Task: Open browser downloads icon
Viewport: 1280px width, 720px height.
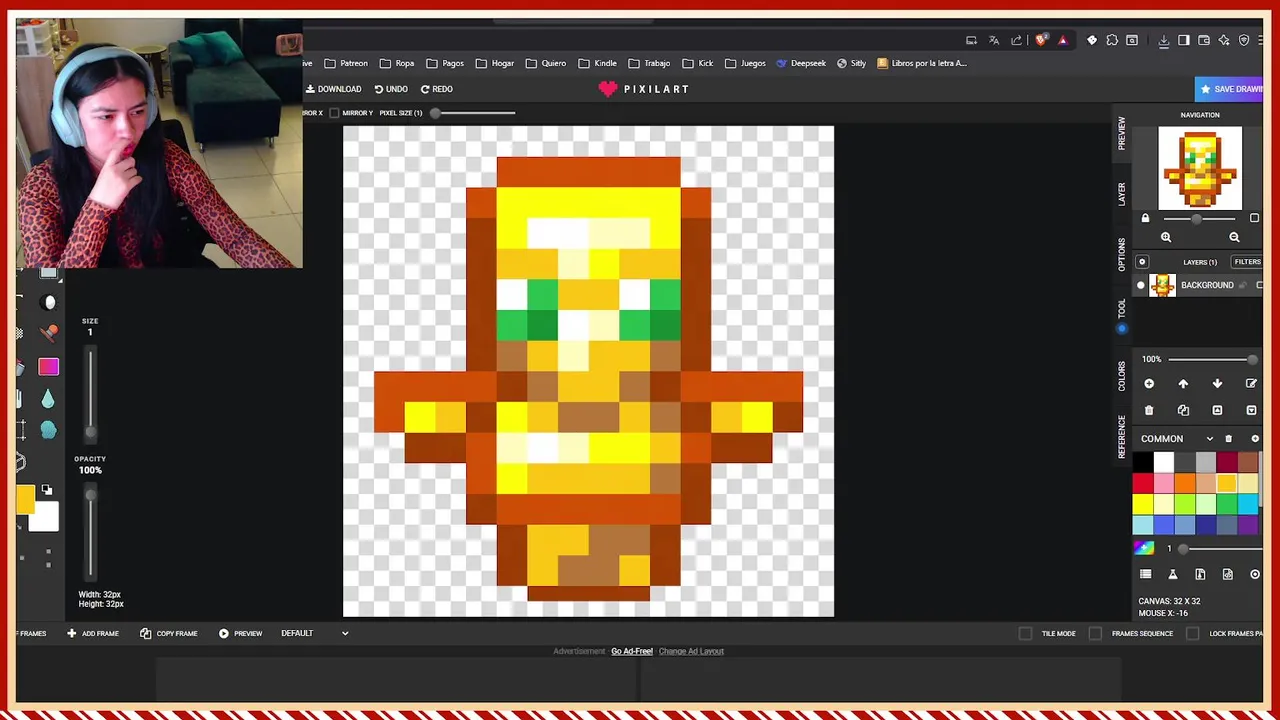Action: coord(1164,40)
